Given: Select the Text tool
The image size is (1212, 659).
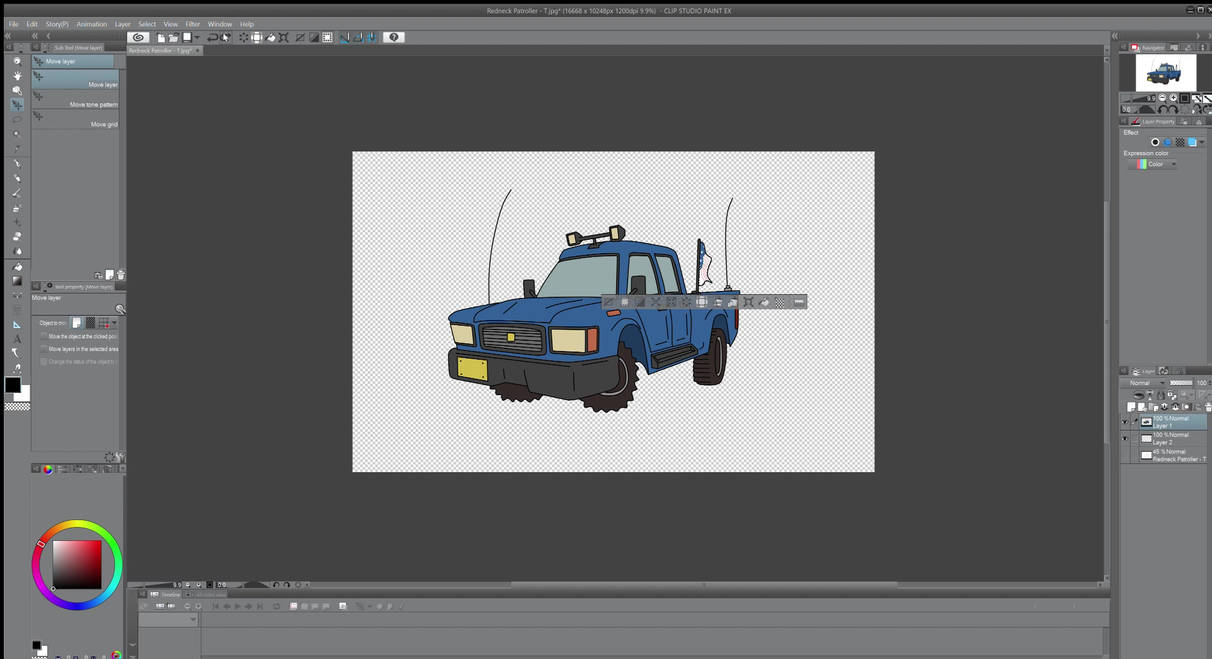Looking at the screenshot, I should [x=17, y=339].
